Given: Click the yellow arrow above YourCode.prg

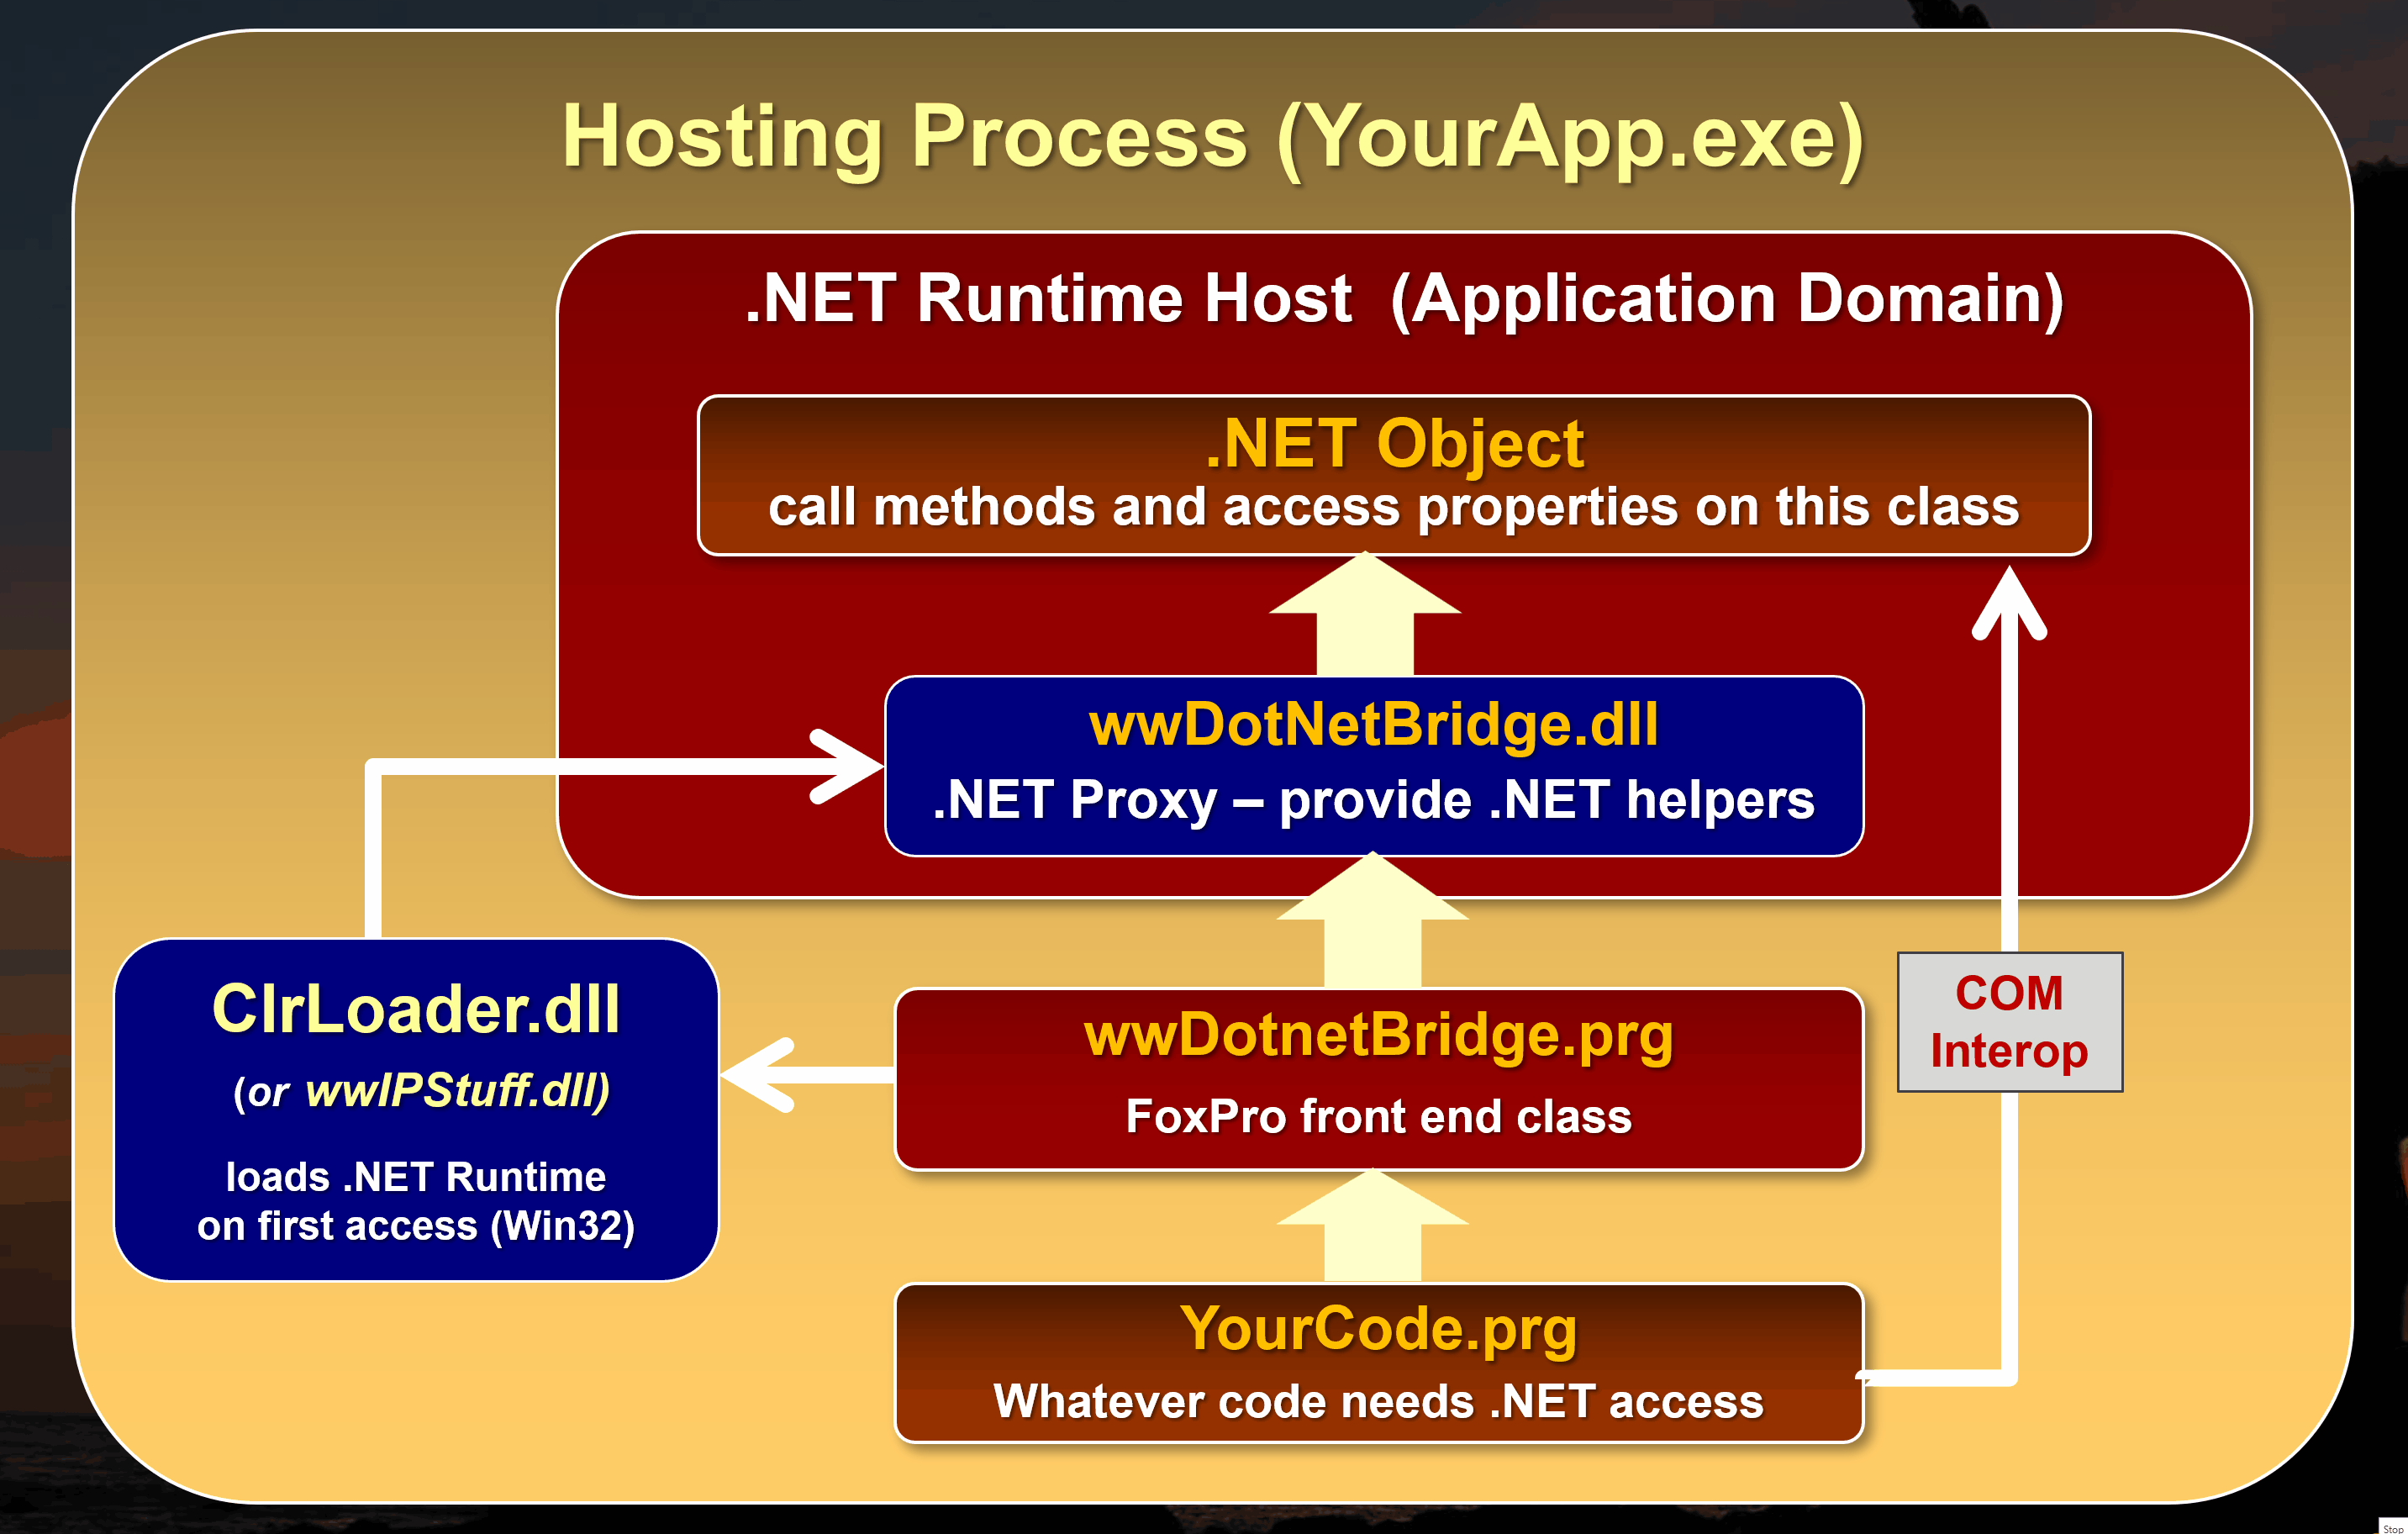Looking at the screenshot, I should tap(1372, 1230).
